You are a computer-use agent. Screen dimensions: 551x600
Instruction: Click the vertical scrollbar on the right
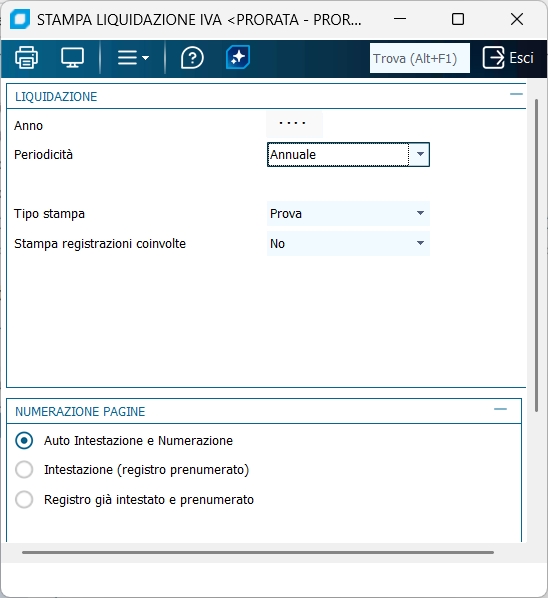click(536, 255)
